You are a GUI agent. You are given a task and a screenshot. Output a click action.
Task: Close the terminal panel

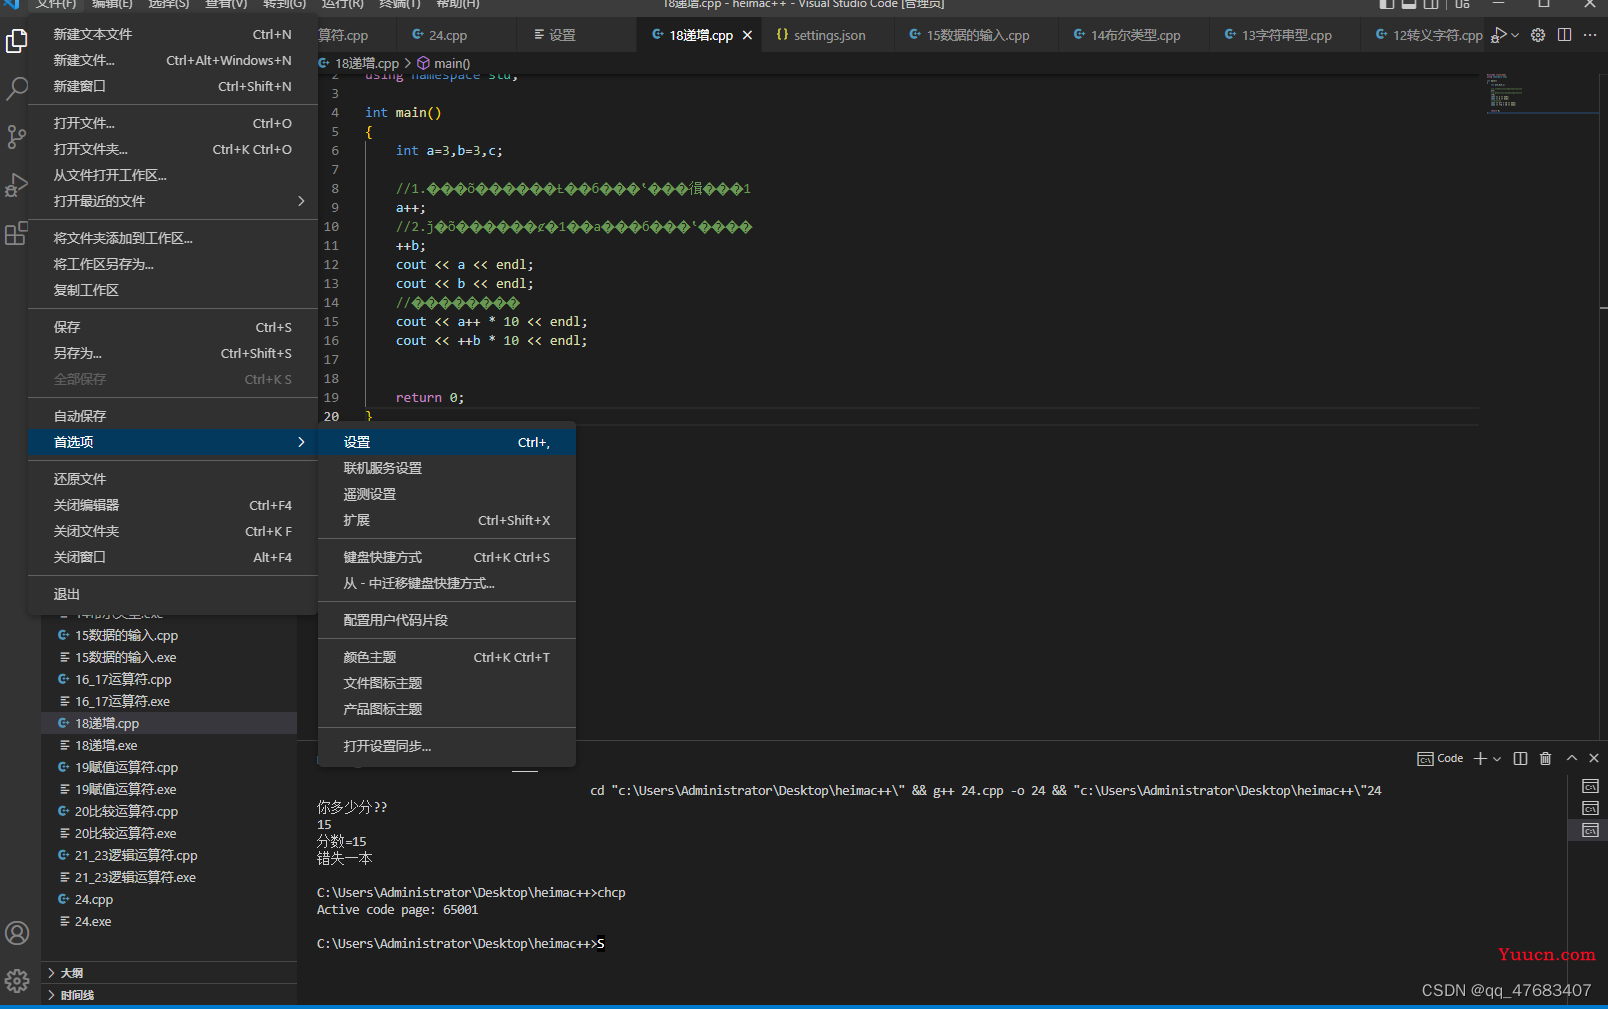click(x=1594, y=758)
